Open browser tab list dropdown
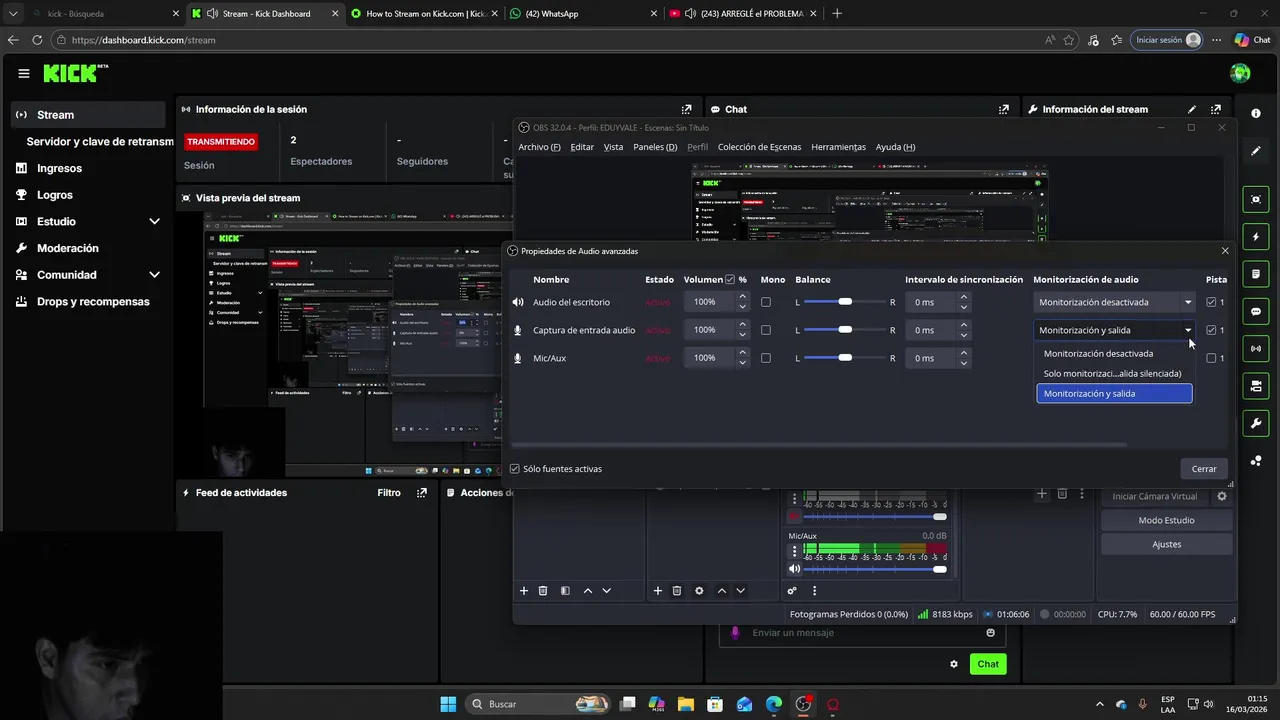Viewport: 1280px width, 720px height. tap(13, 14)
